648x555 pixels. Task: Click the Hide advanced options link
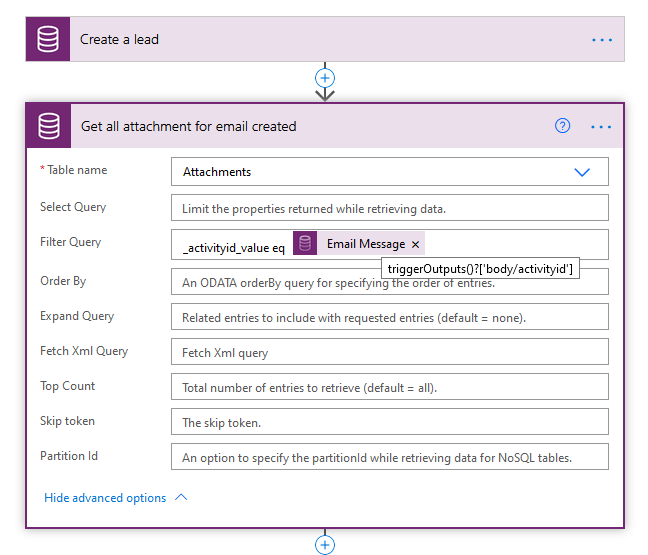[105, 498]
